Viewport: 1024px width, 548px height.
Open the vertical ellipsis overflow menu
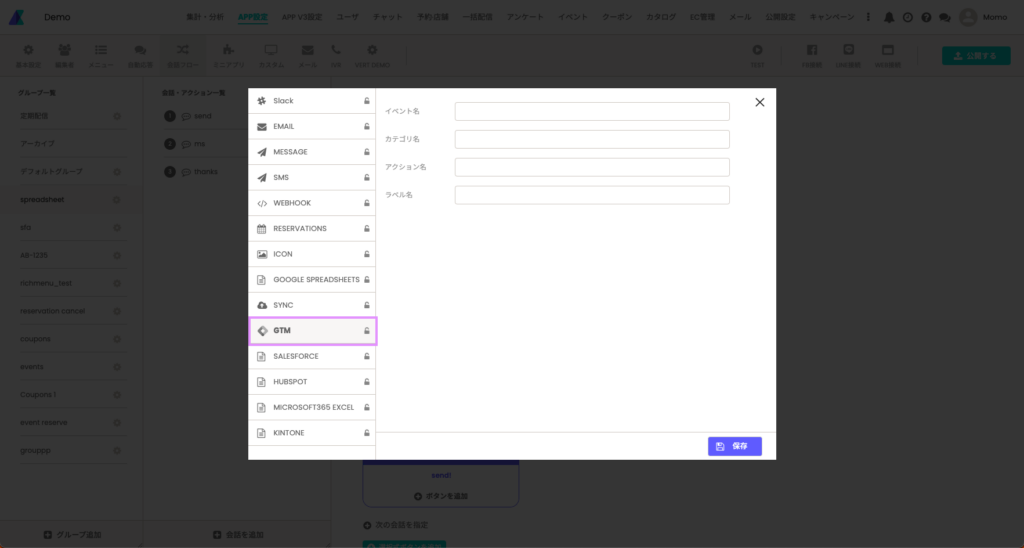pos(867,17)
